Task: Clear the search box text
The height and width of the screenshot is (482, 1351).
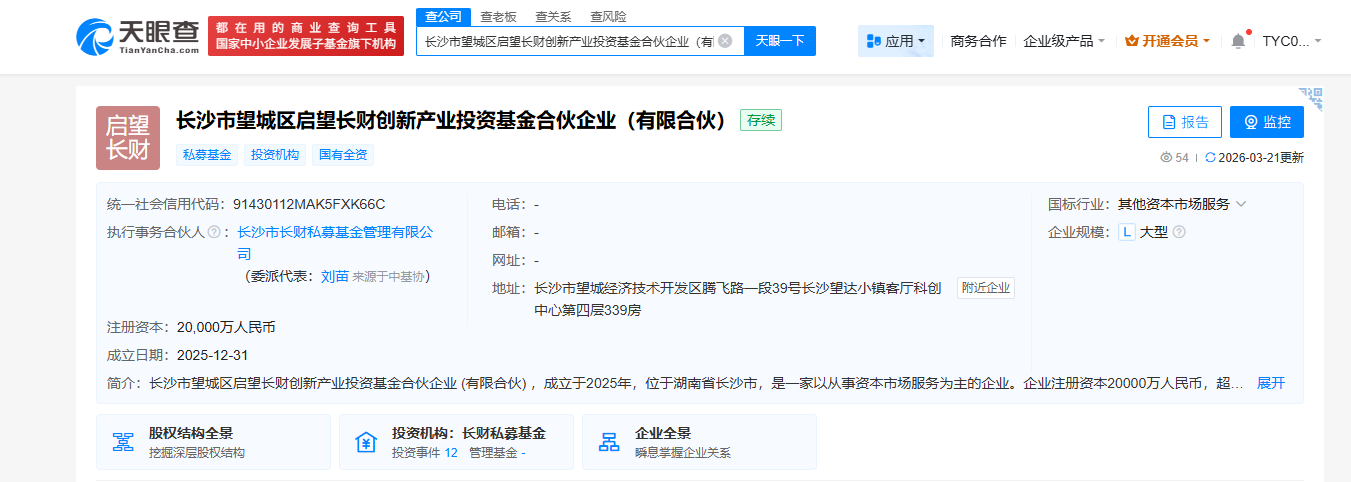Action: (x=725, y=41)
